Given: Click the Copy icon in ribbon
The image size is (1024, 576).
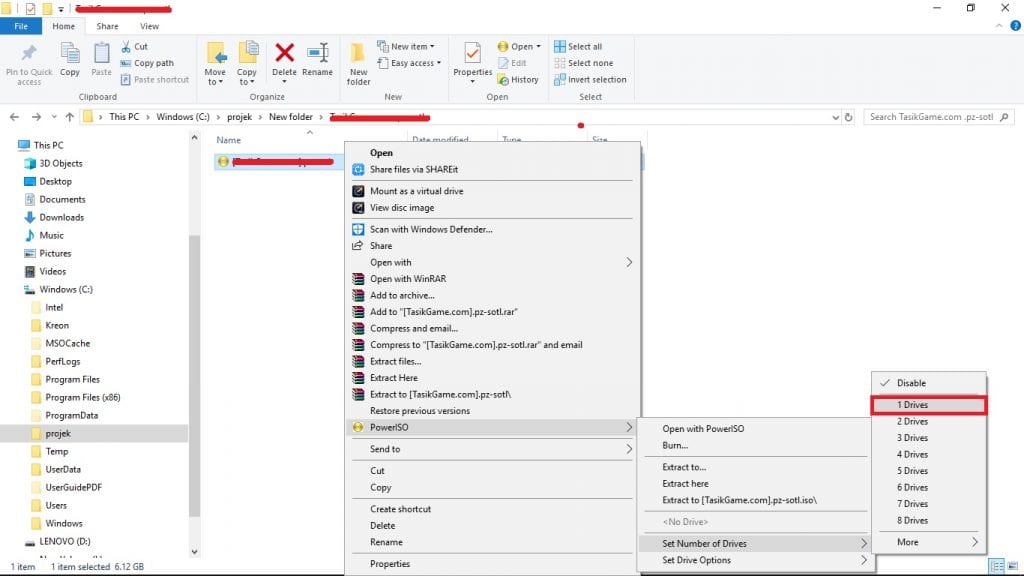Looking at the screenshot, I should [x=70, y=55].
